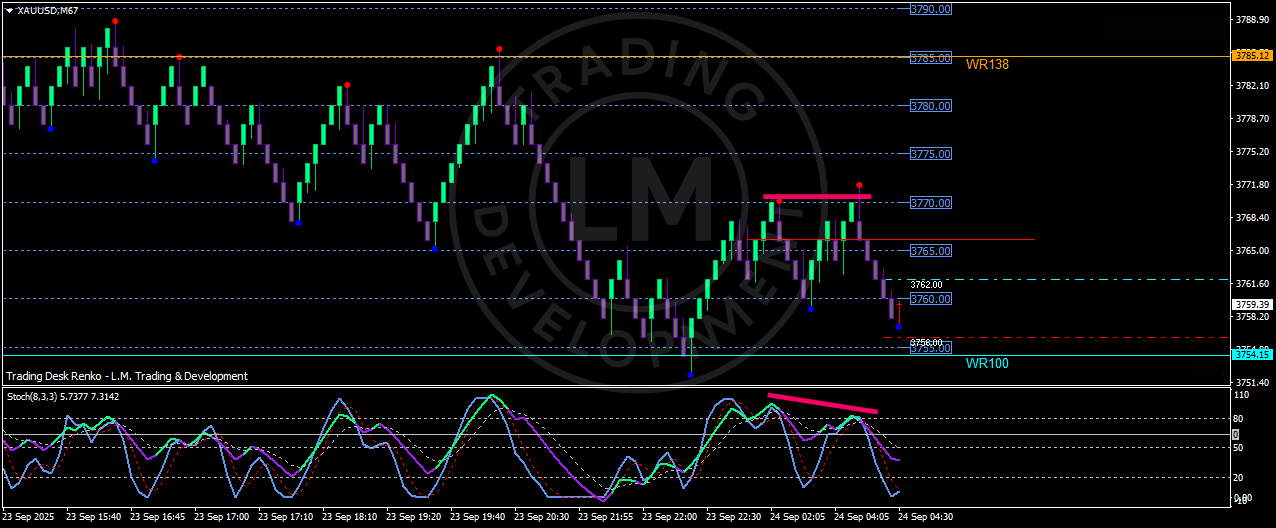Select the 3760.00 price level label
The image size is (1276, 528).
click(930, 299)
